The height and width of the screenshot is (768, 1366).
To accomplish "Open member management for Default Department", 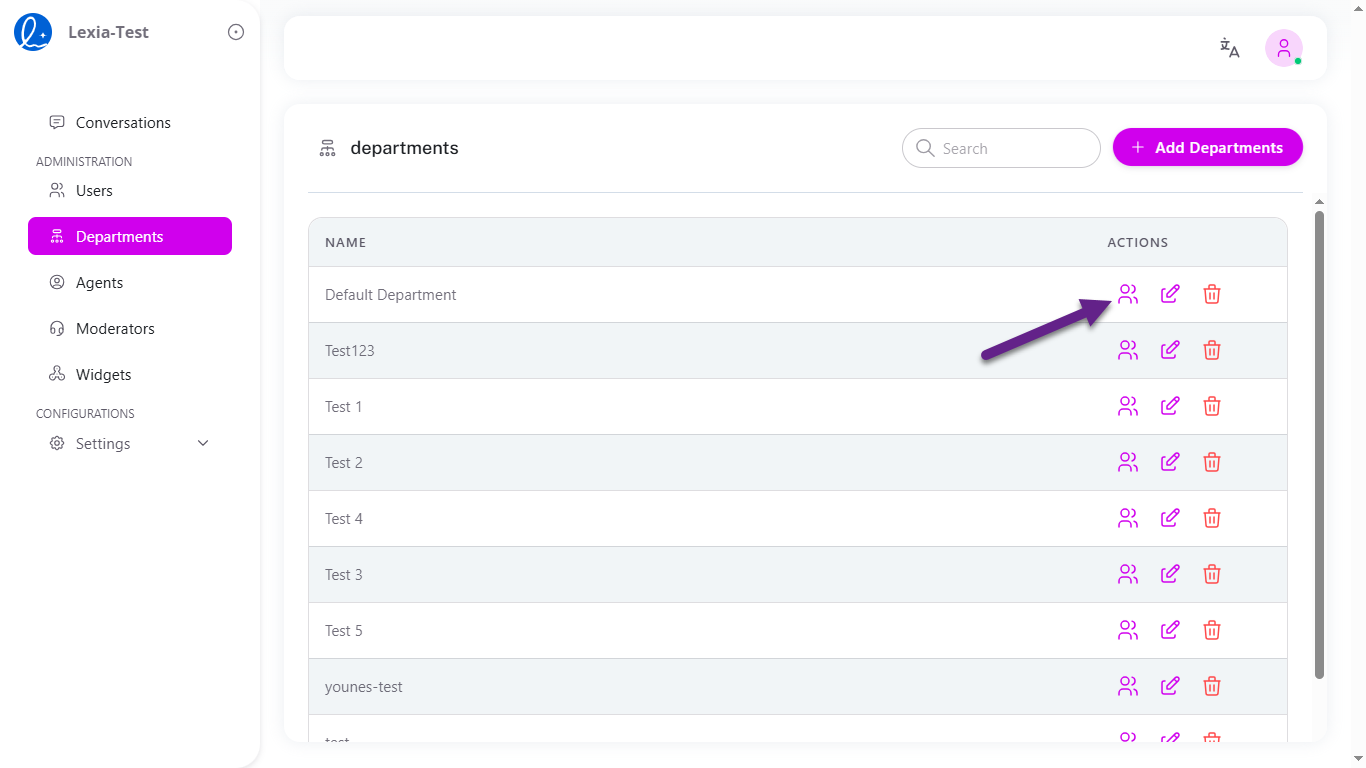I will [x=1128, y=294].
